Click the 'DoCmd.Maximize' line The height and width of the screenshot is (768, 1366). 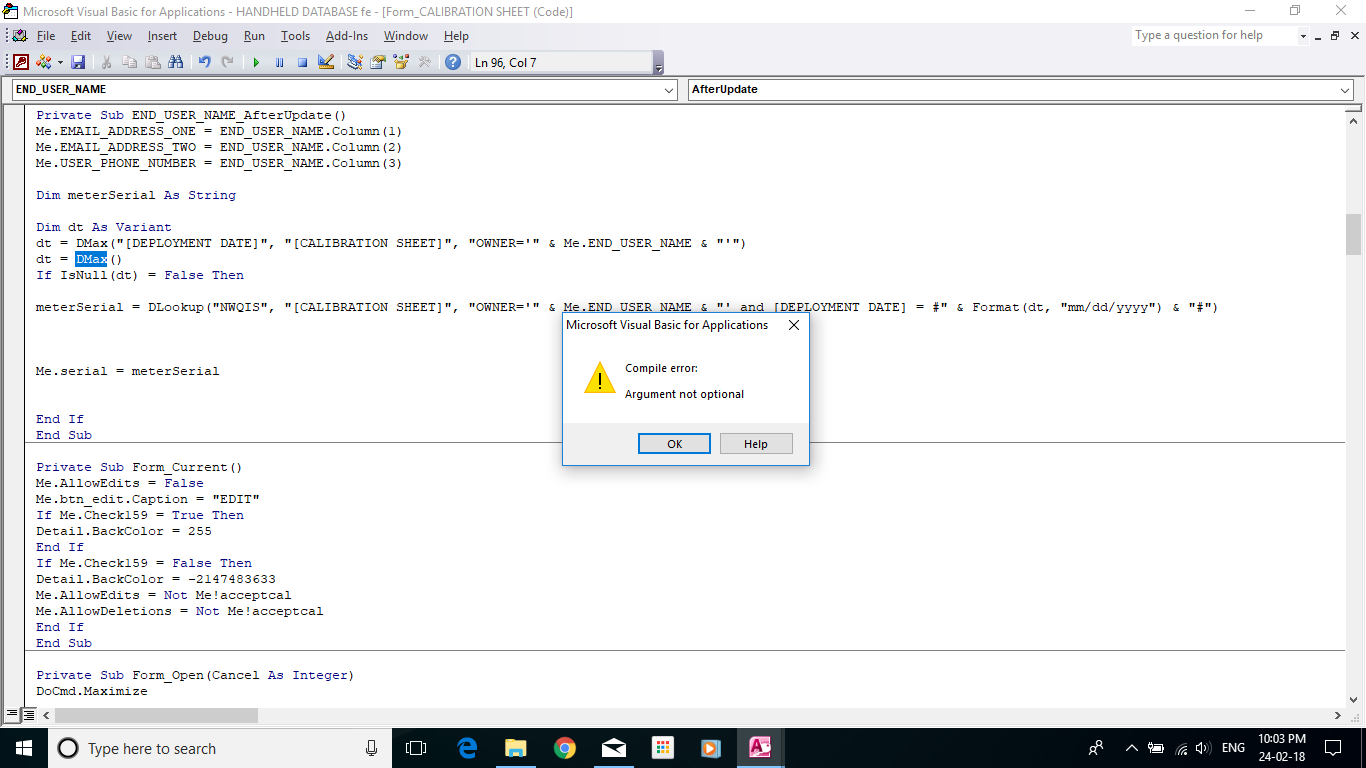pos(92,691)
